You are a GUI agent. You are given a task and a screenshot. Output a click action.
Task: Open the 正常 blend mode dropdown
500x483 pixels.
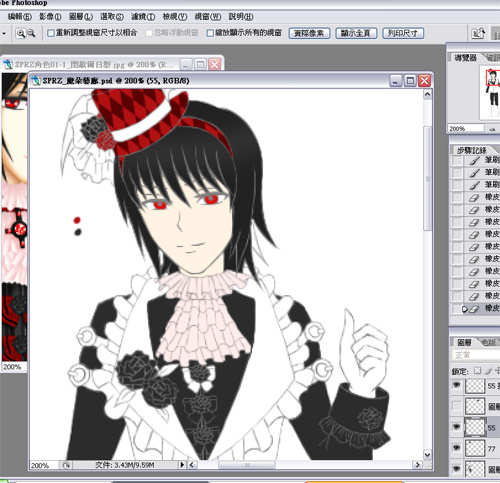[x=476, y=355]
